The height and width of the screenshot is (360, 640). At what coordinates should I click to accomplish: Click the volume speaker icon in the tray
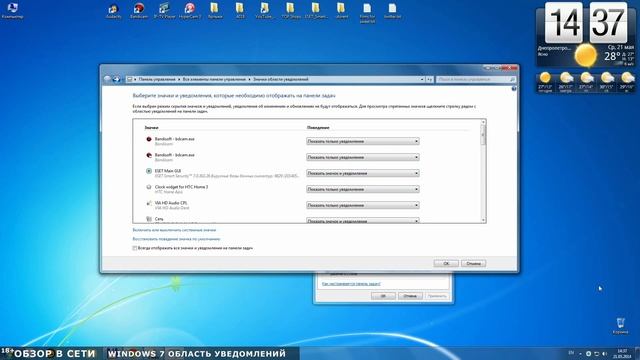[x=605, y=353]
